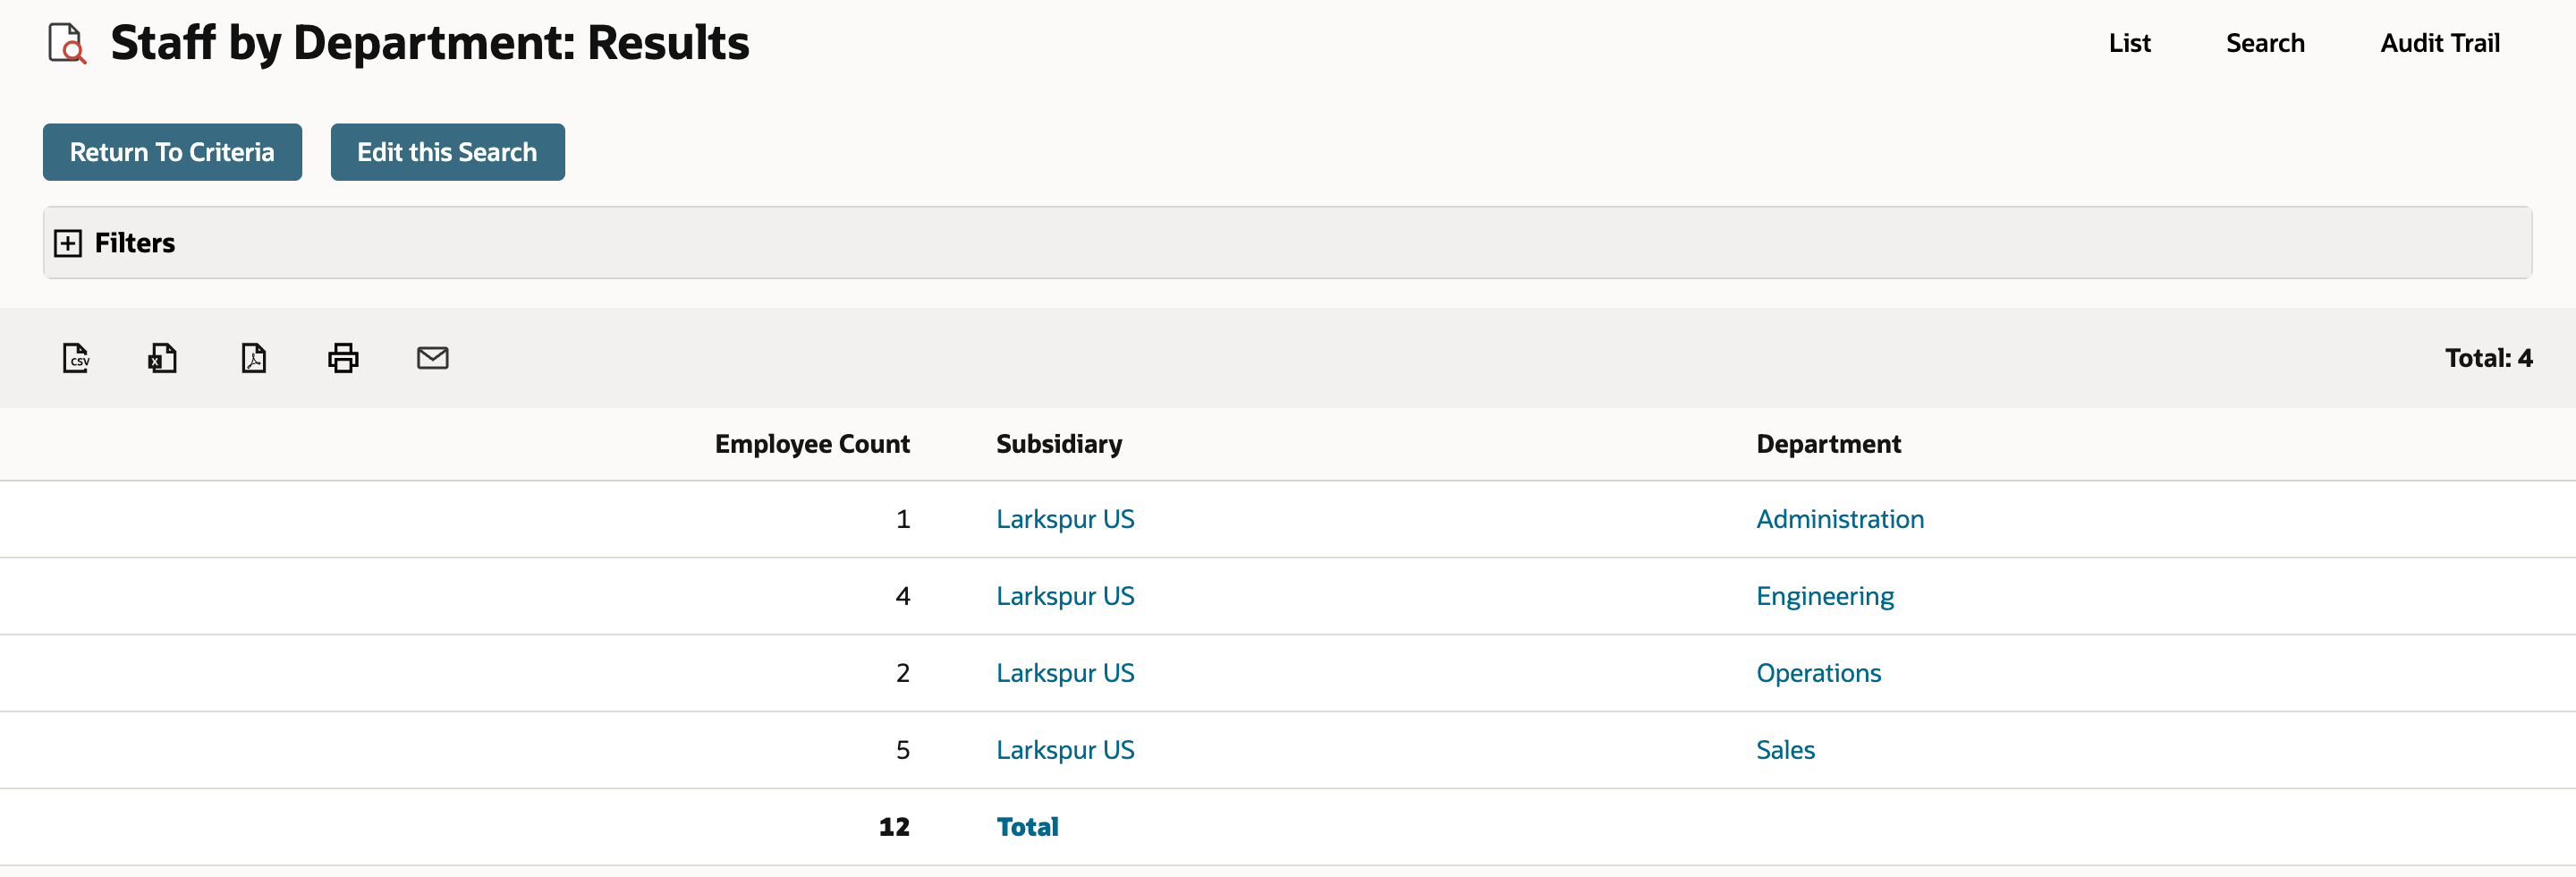
Task: Open the Engineering department link
Action: tap(1824, 596)
